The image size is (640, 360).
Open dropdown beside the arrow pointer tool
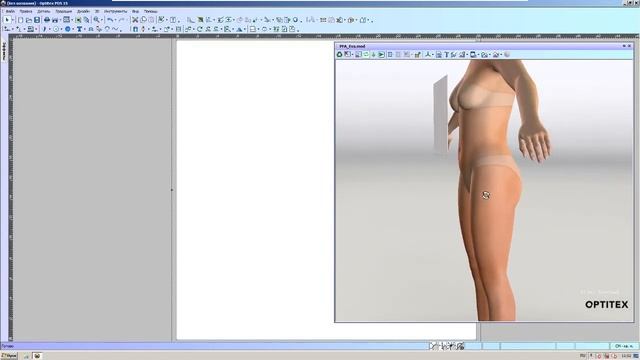pyautogui.click(x=13, y=20)
